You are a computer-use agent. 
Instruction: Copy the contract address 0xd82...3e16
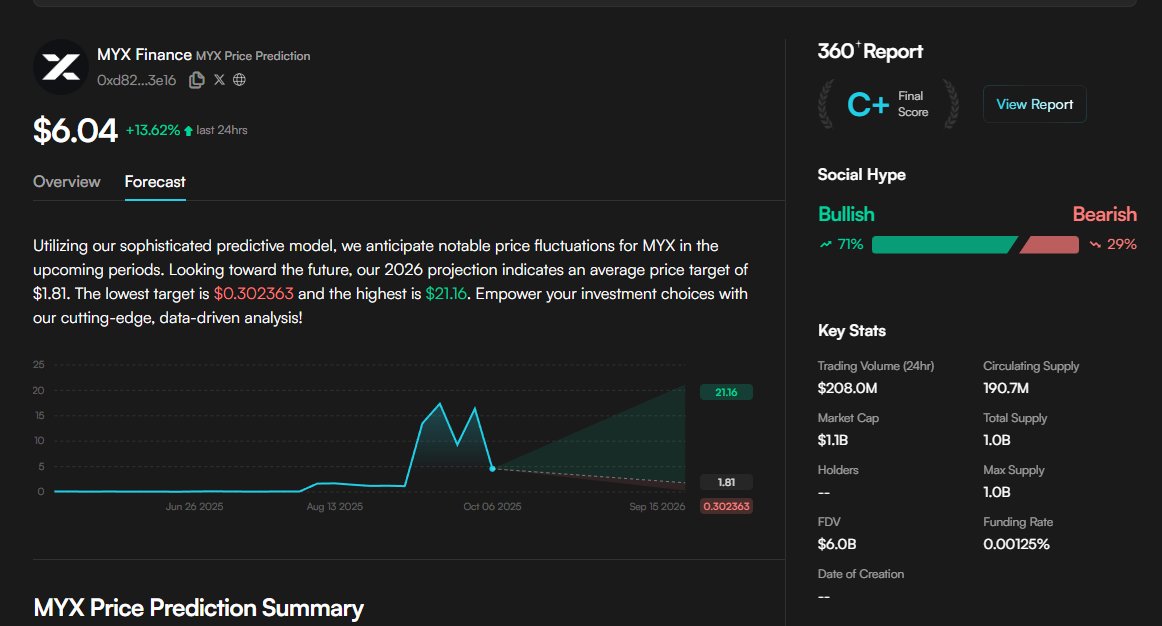(x=196, y=80)
